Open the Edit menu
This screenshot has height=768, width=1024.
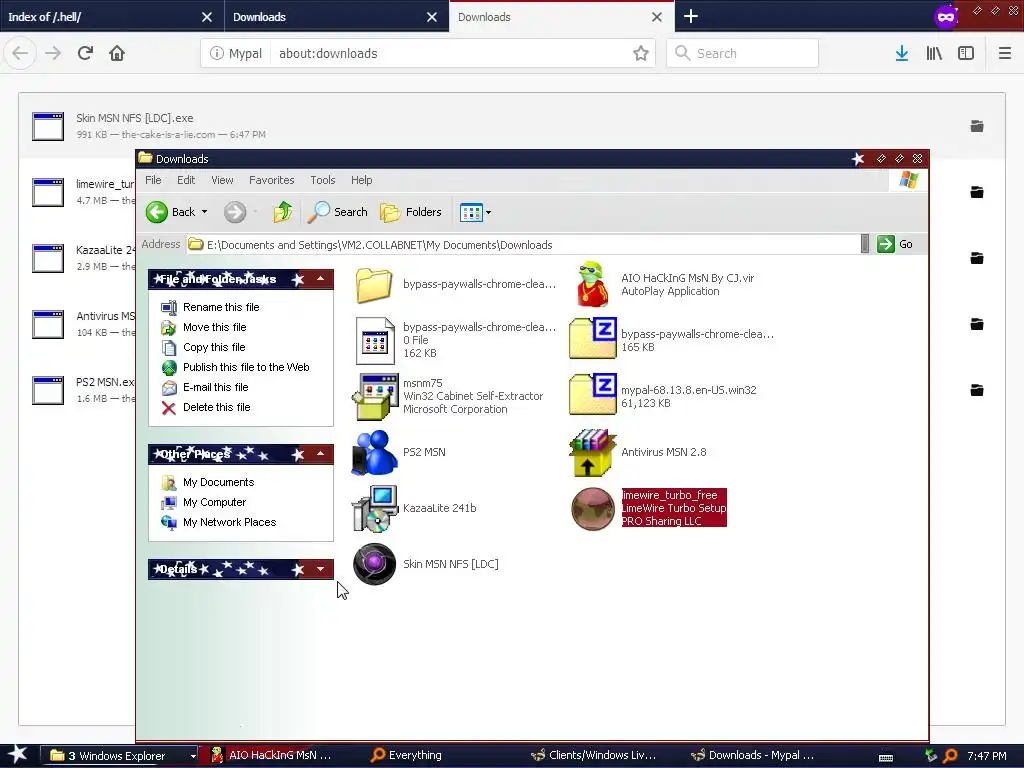tap(186, 180)
